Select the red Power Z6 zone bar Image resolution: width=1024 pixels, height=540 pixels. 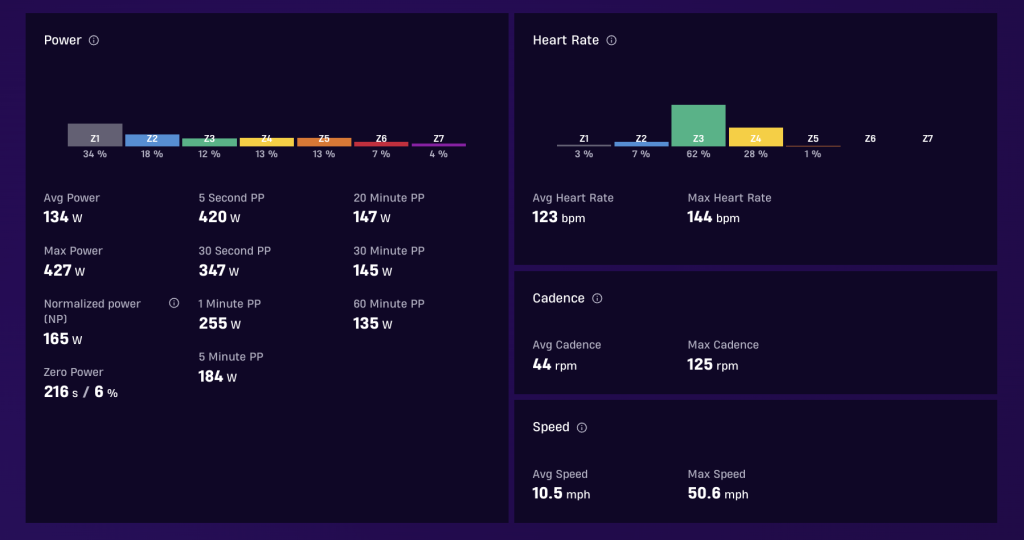(381, 144)
